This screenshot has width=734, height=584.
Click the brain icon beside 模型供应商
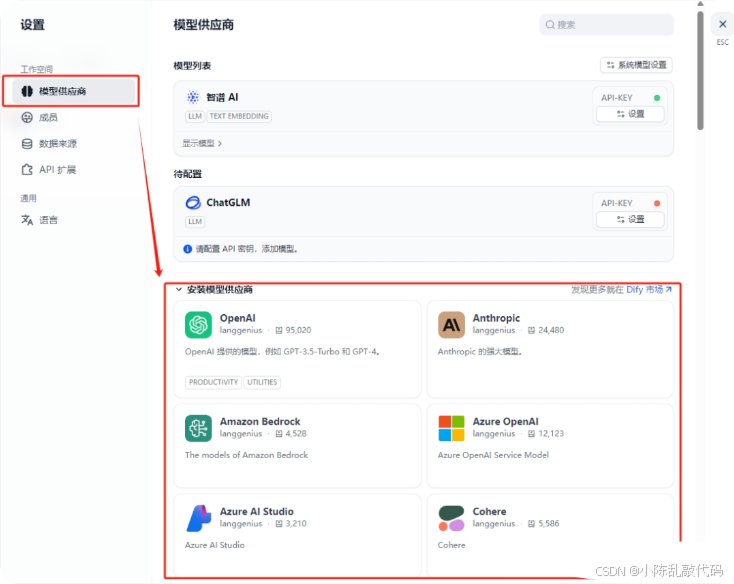click(x=27, y=91)
